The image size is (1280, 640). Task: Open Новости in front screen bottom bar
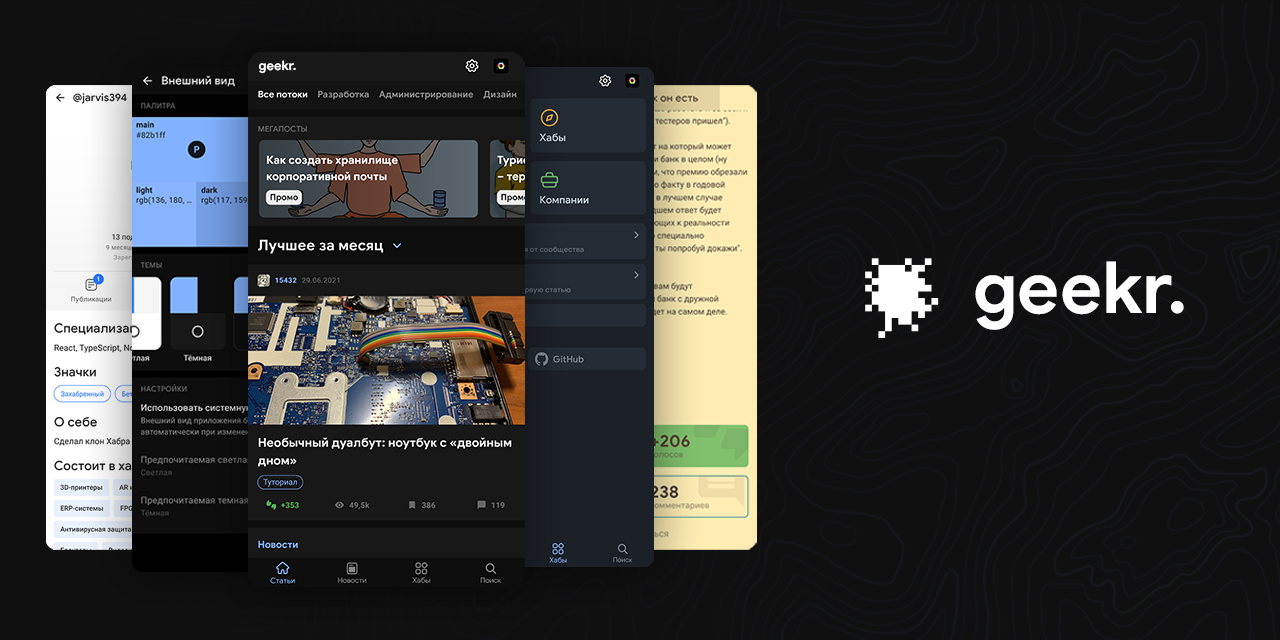tap(352, 573)
